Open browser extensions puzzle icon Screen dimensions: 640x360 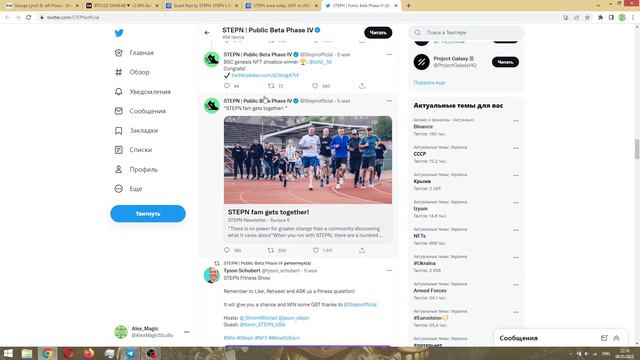pos(600,18)
